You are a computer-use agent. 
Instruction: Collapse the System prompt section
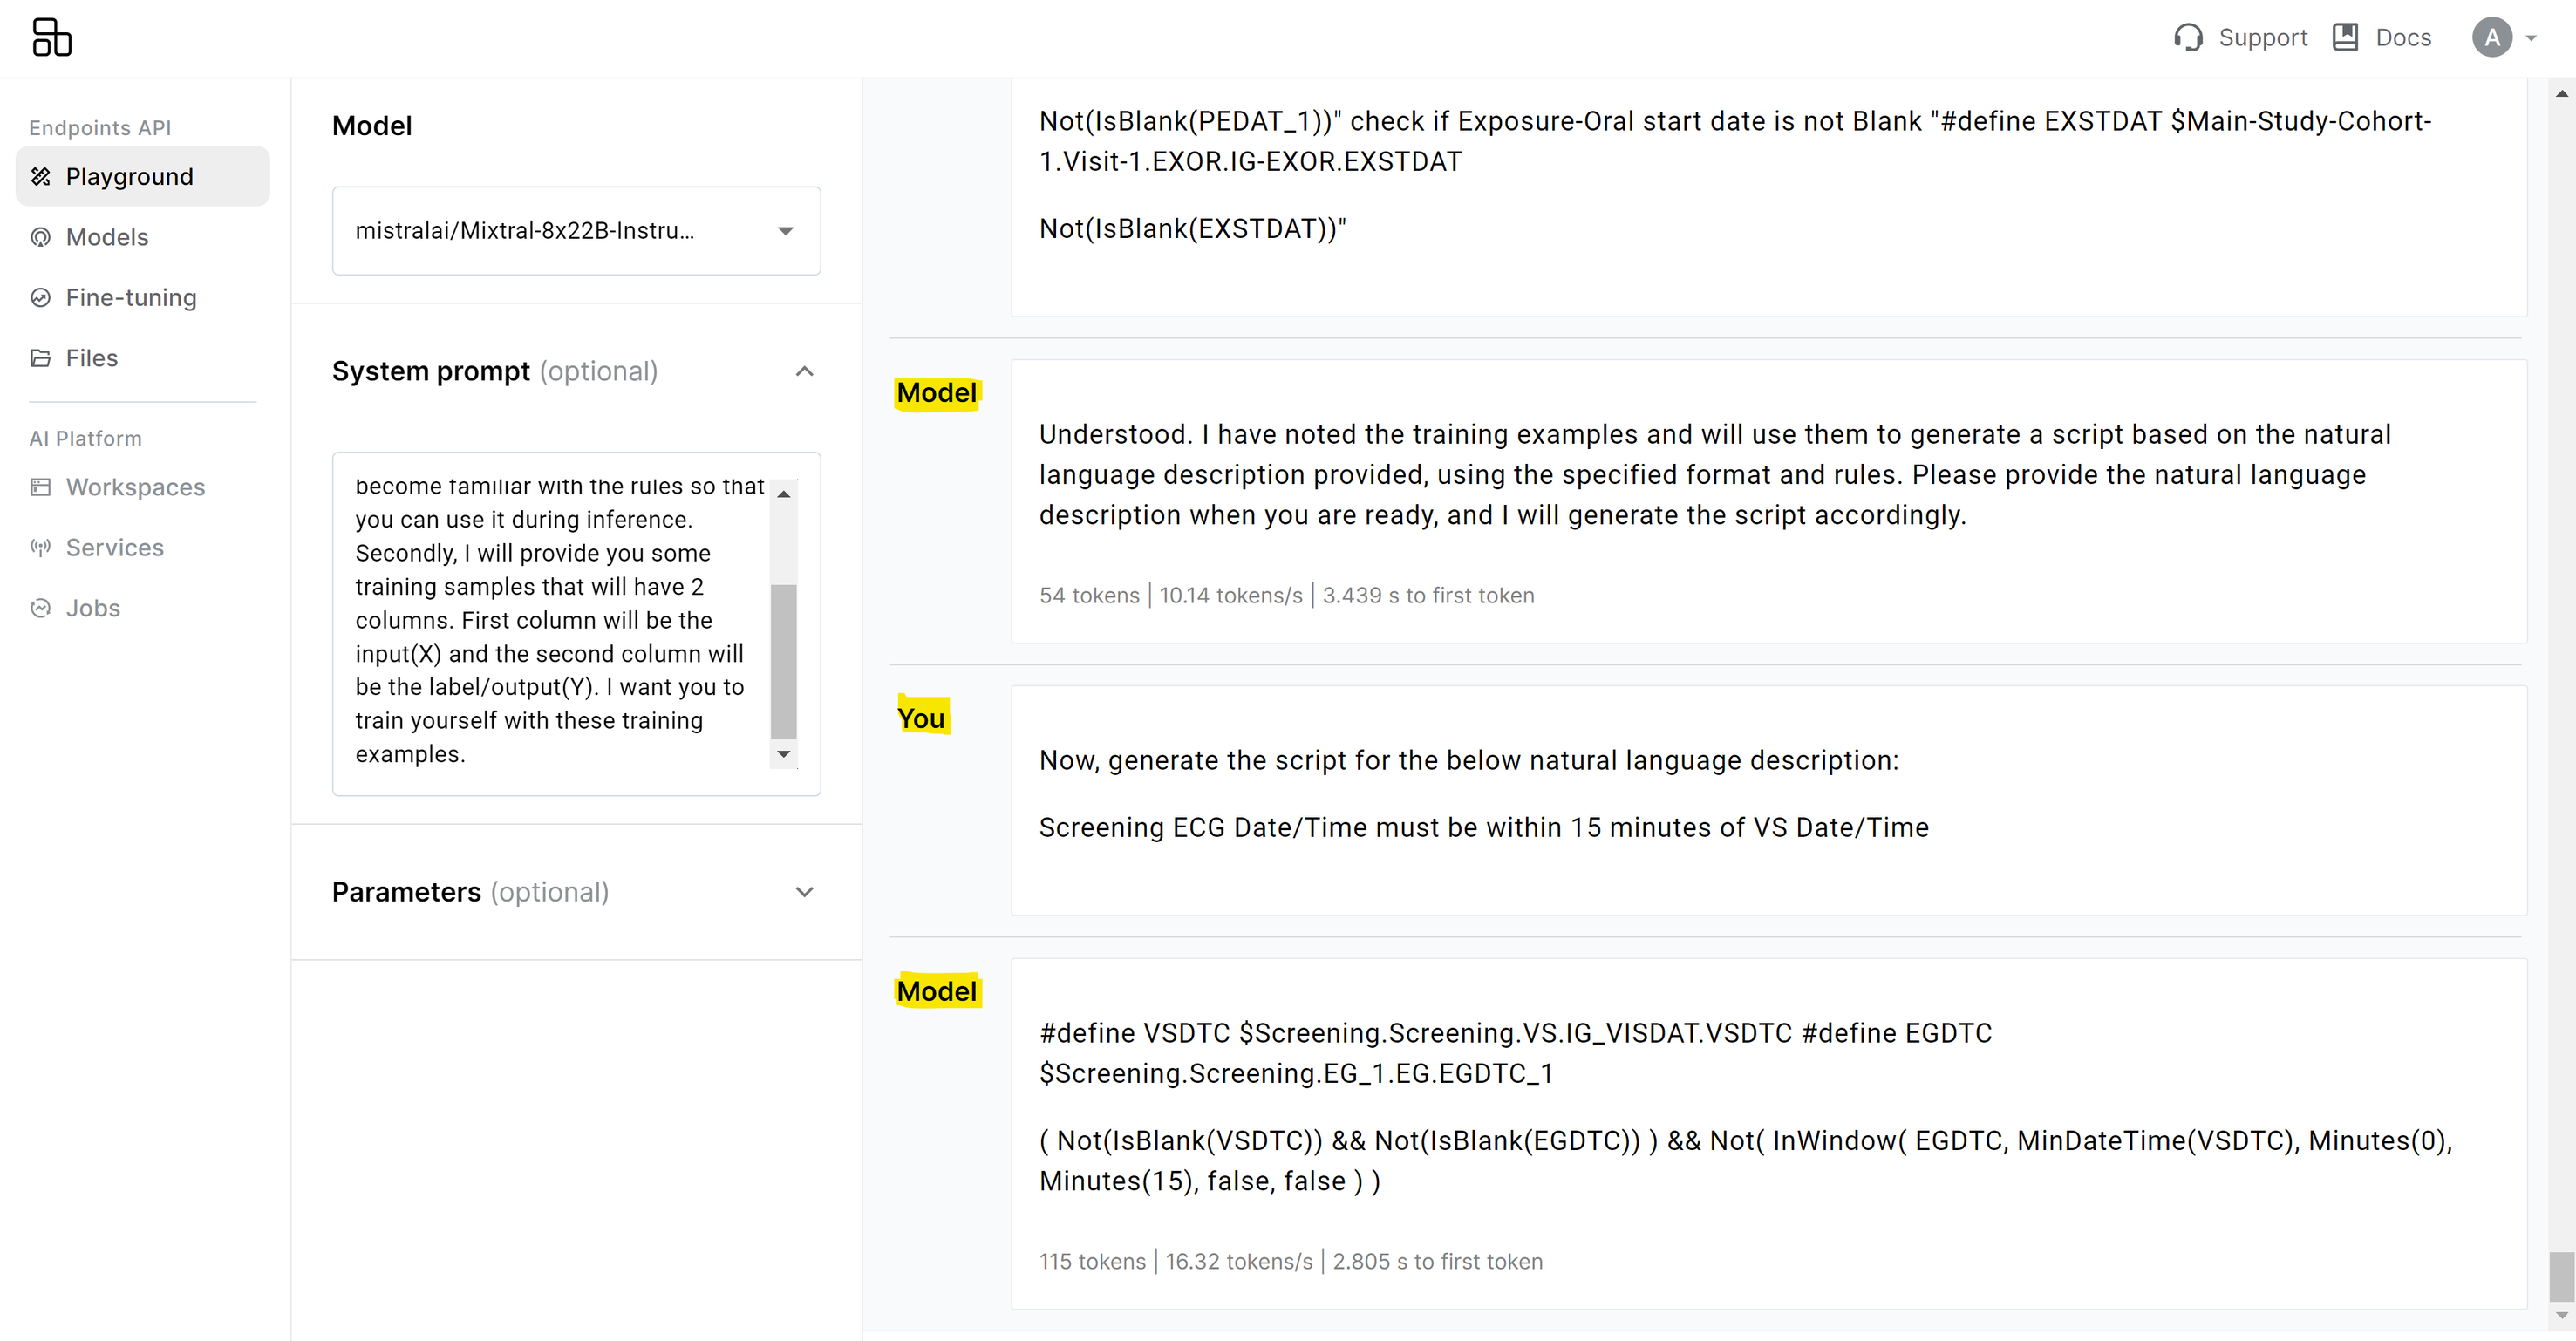(x=804, y=371)
